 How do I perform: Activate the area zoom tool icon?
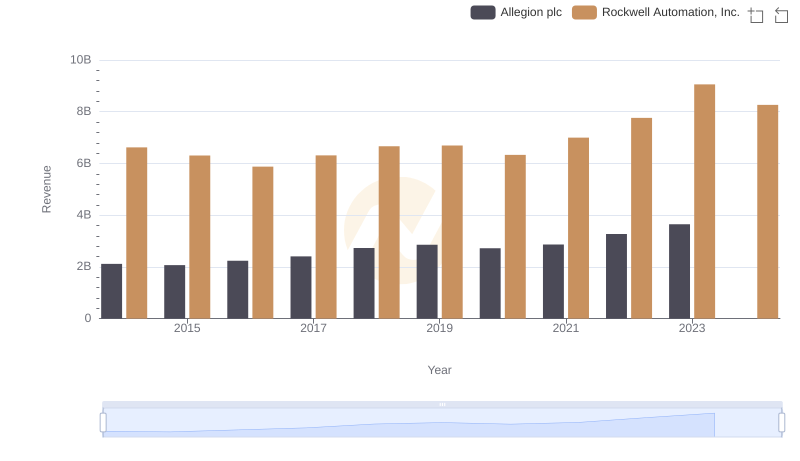pyautogui.click(x=756, y=14)
